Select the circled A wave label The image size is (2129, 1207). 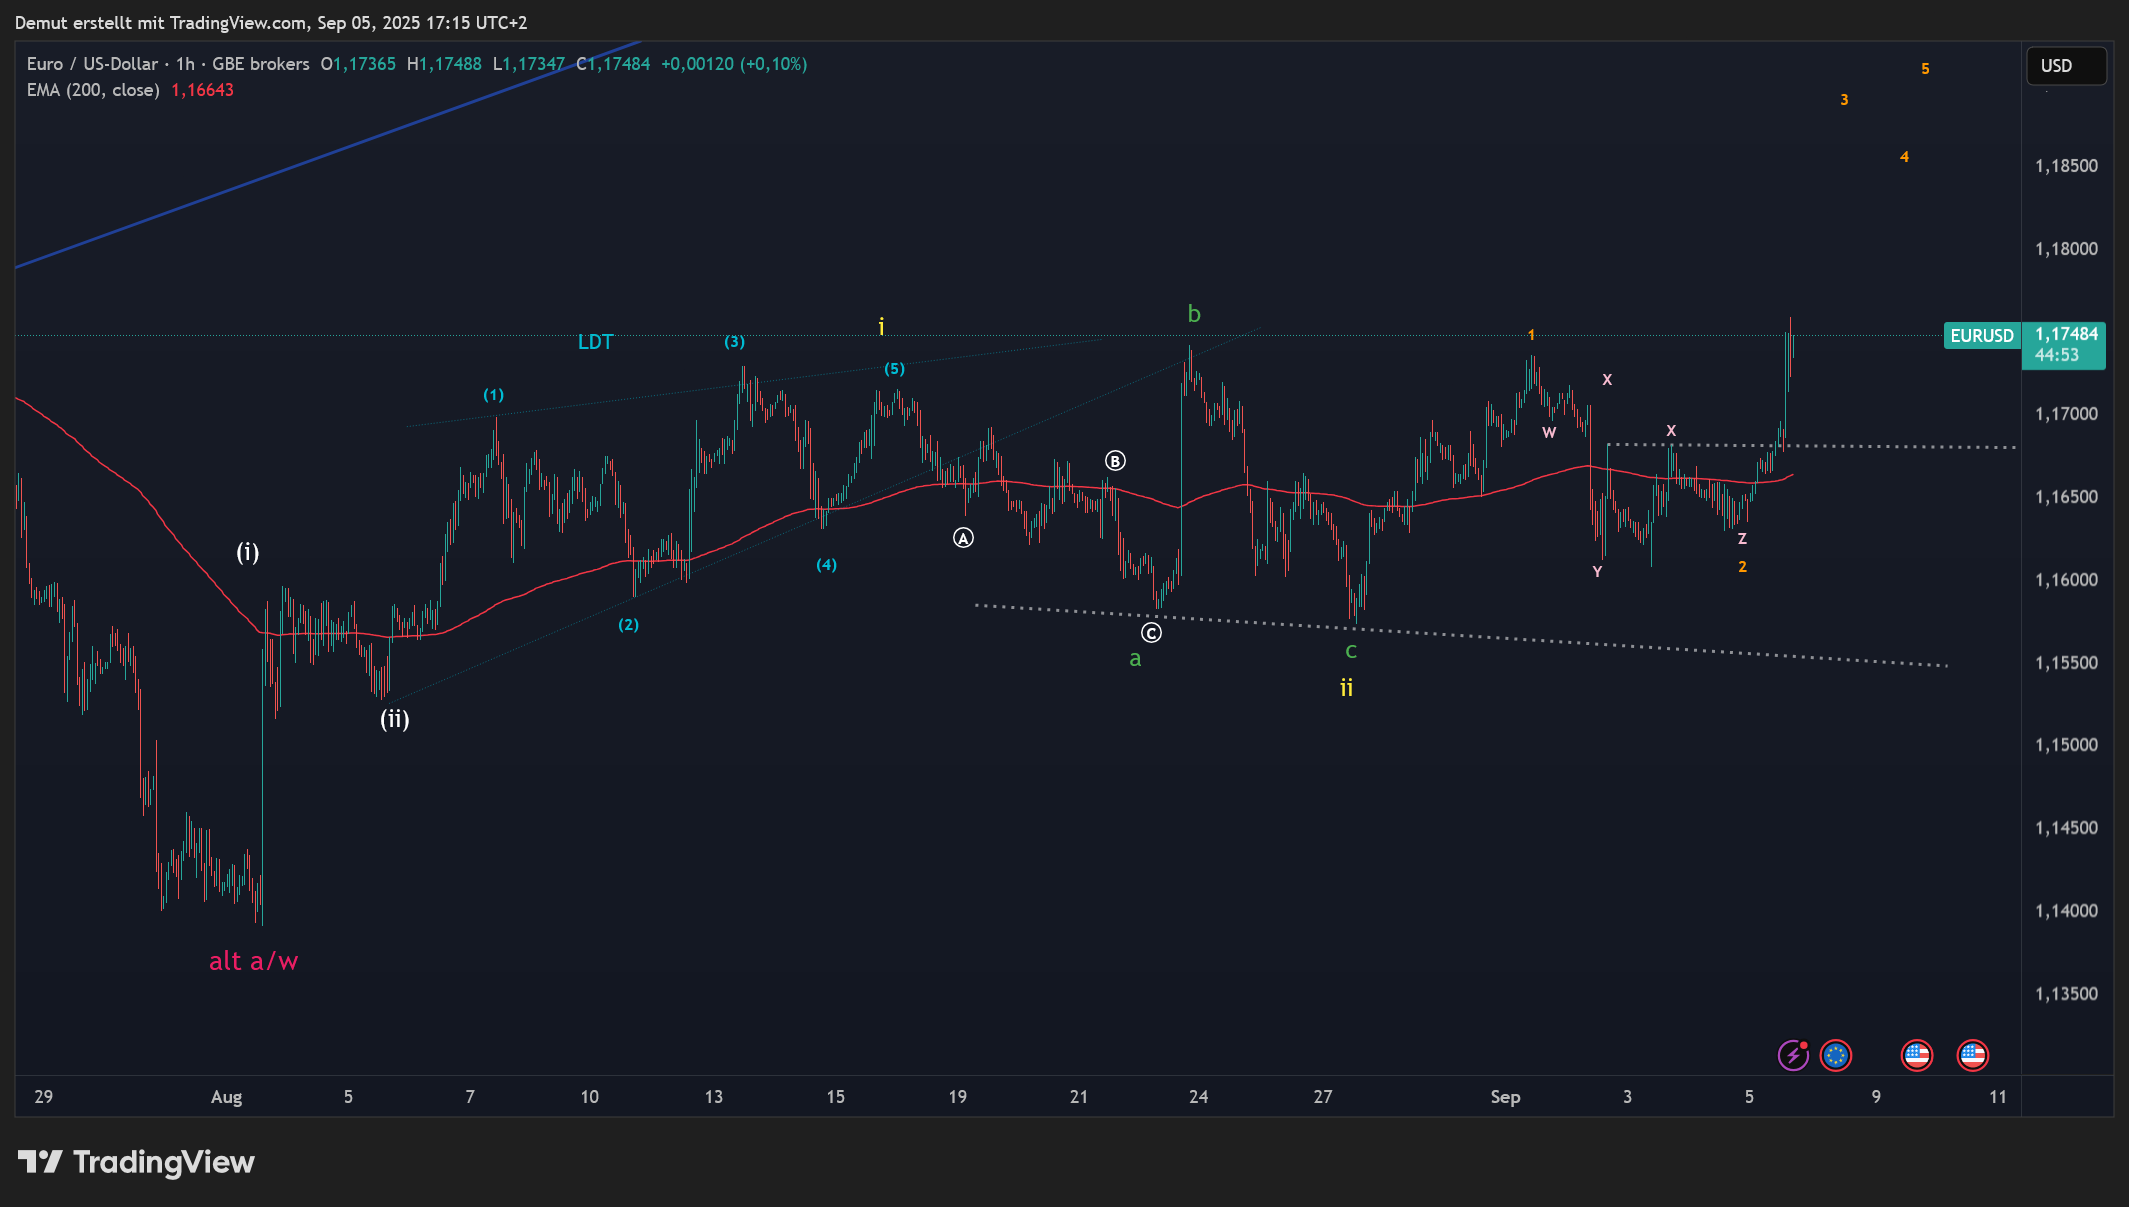[963, 538]
